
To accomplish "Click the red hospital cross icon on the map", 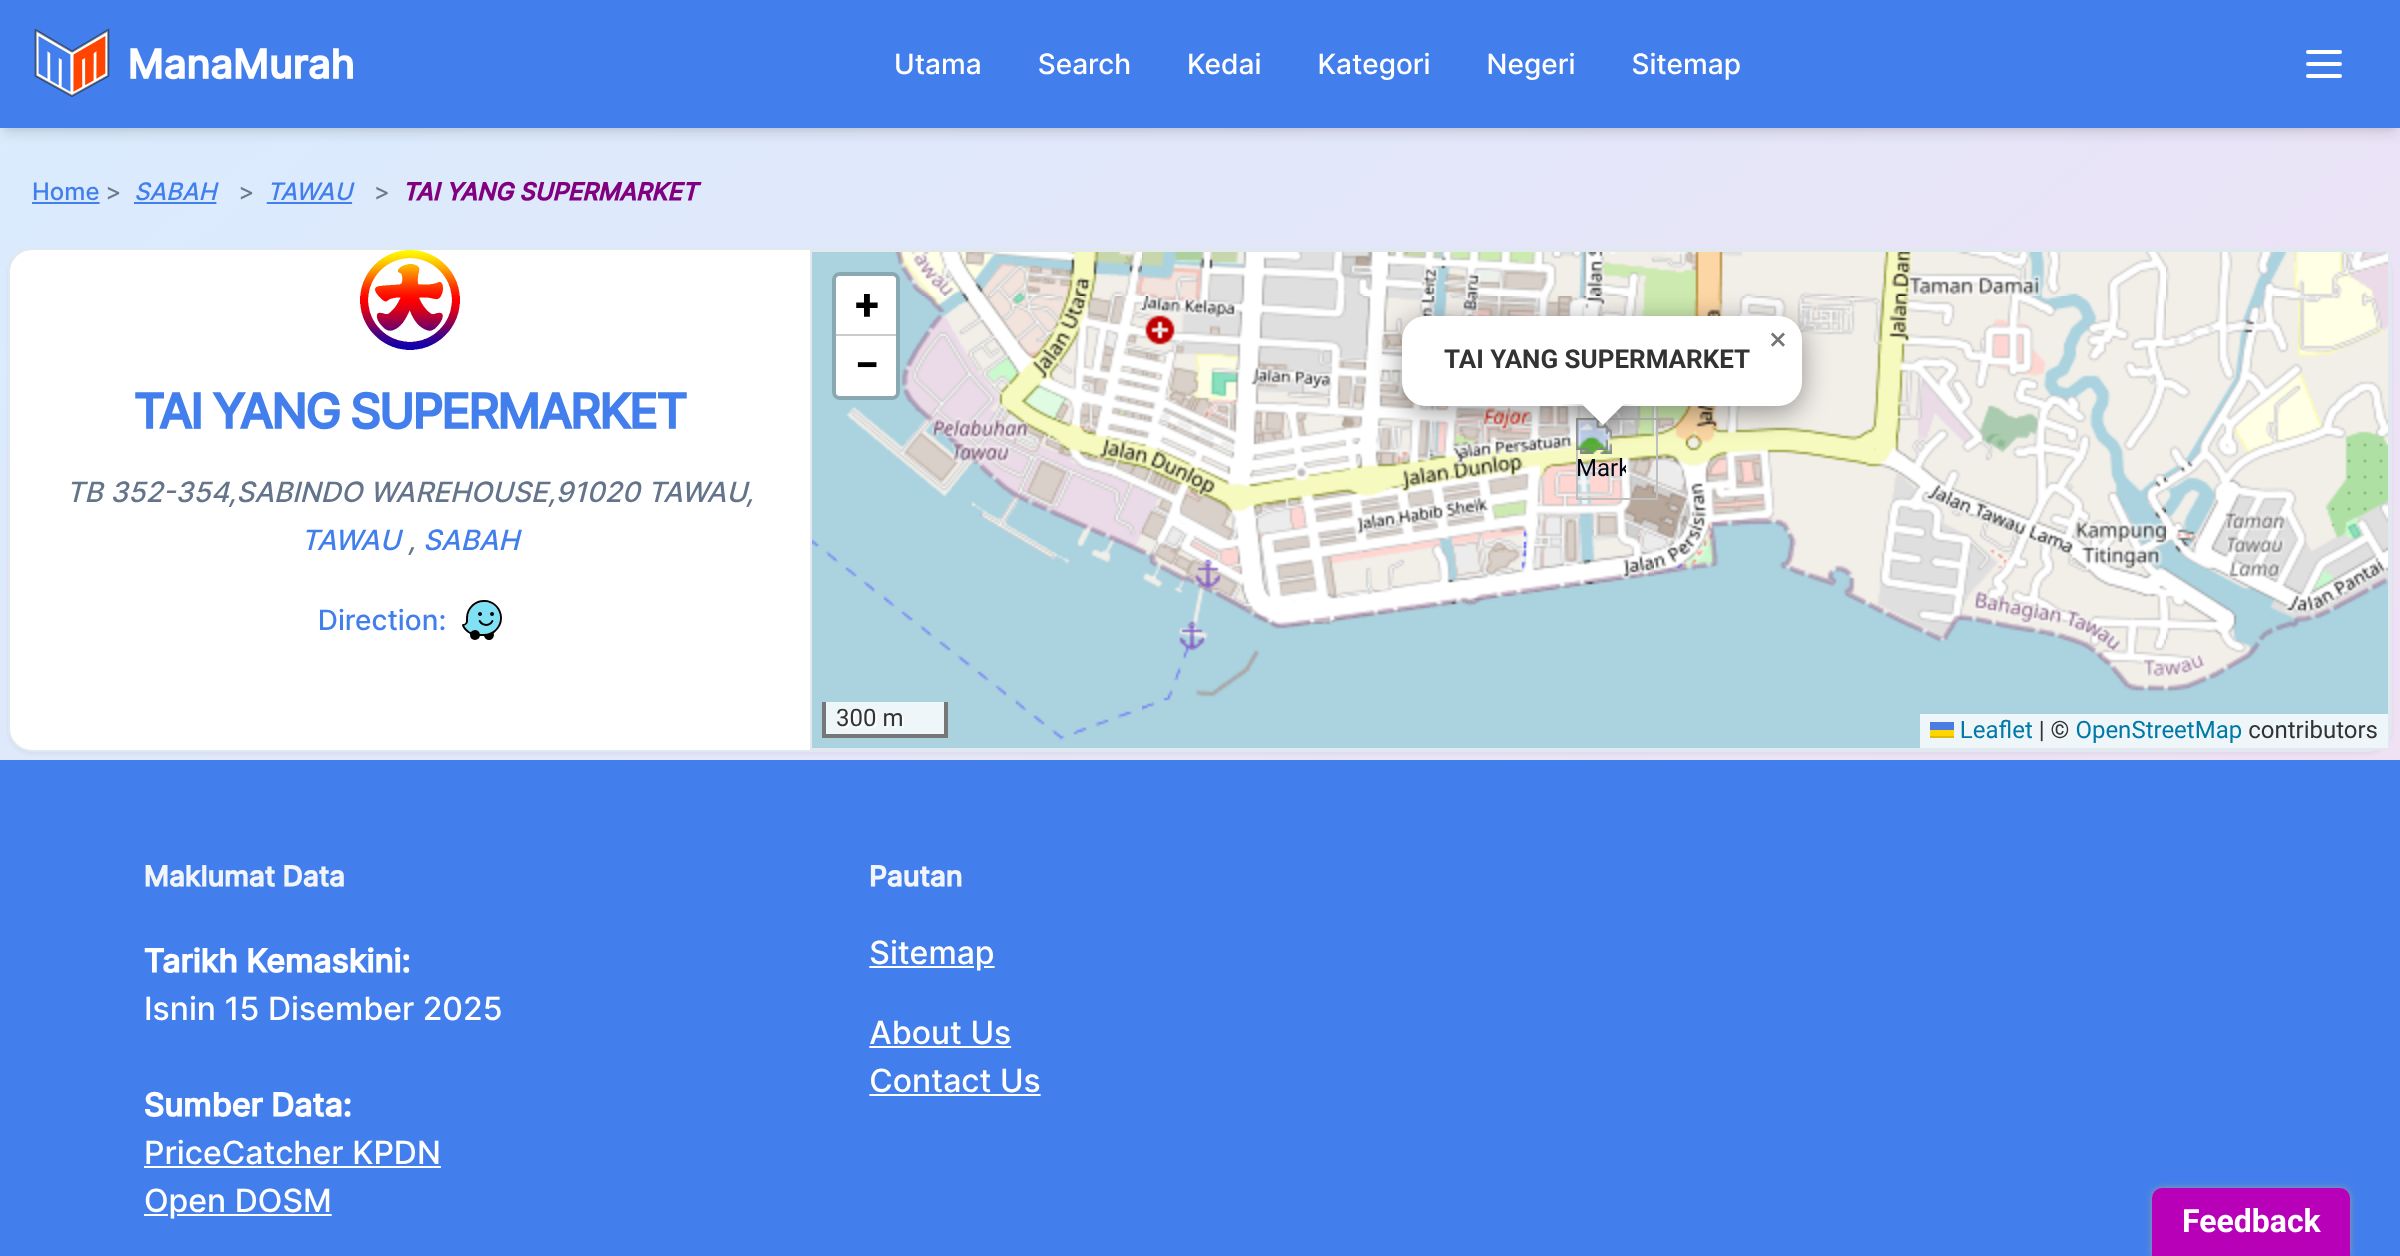I will [1159, 330].
